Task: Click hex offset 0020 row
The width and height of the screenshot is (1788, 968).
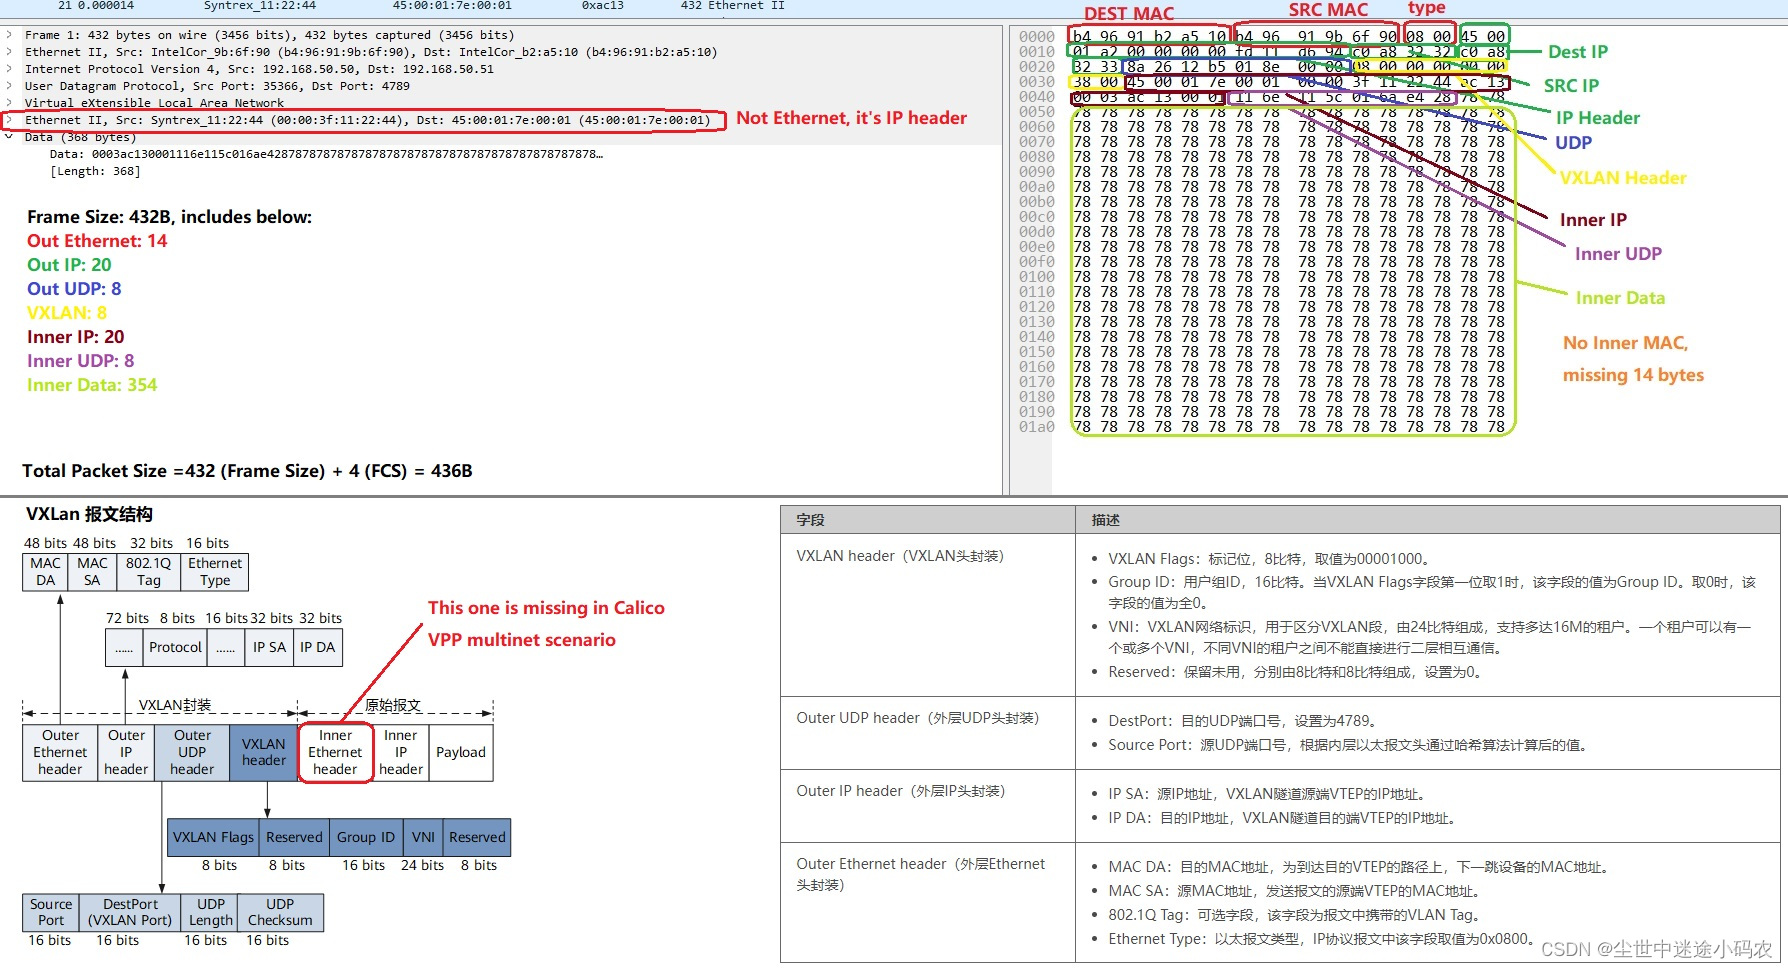Action: coord(1036,66)
